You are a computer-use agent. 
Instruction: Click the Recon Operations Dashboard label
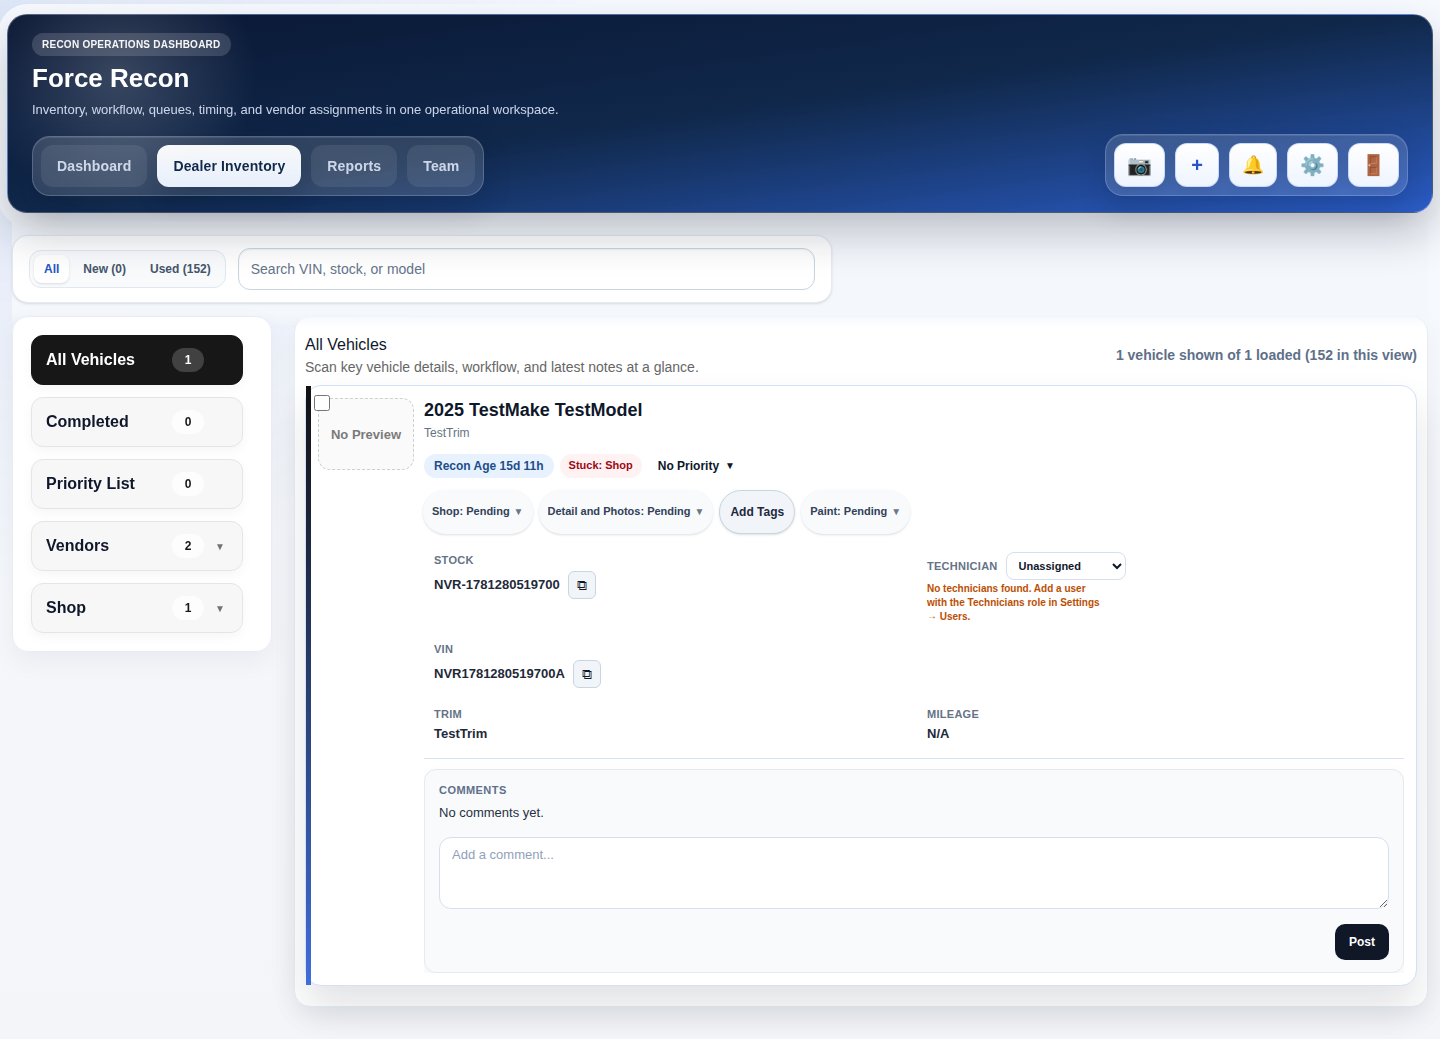[x=131, y=44]
